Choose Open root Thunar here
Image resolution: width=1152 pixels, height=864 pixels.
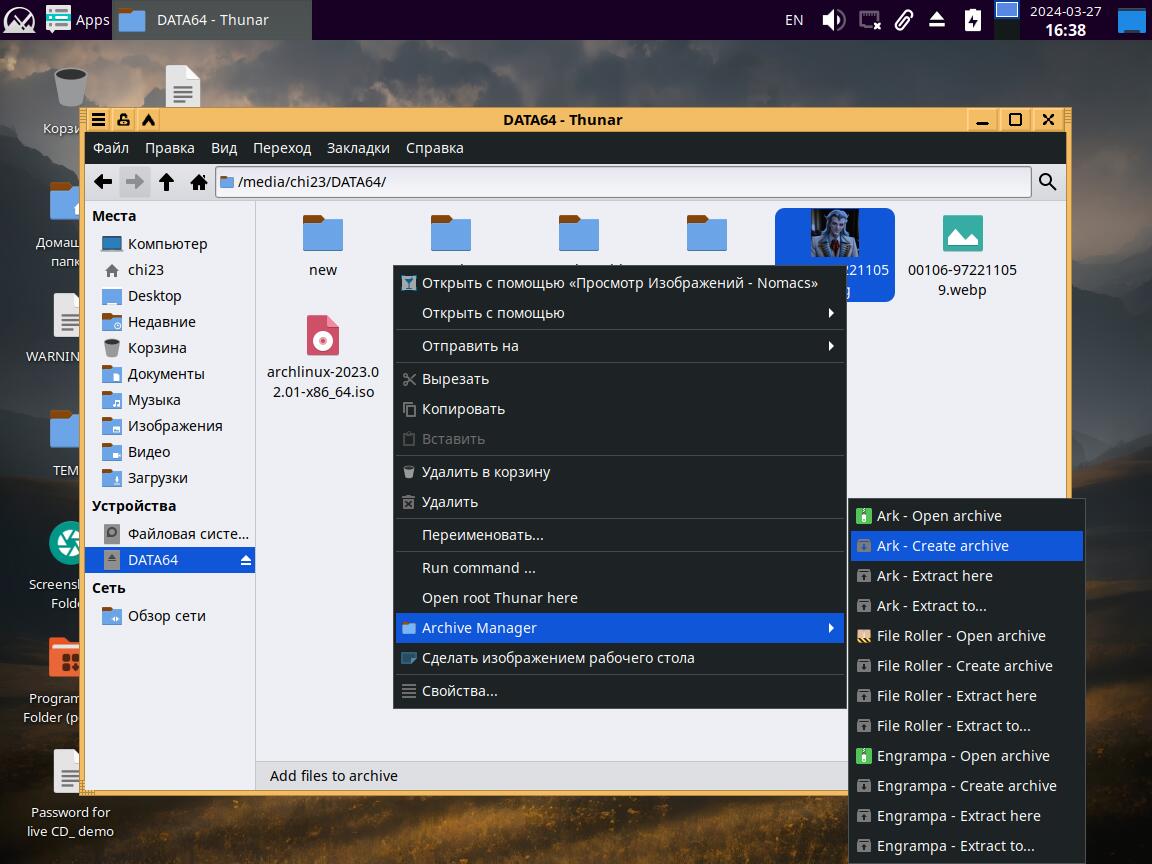coord(619,599)
